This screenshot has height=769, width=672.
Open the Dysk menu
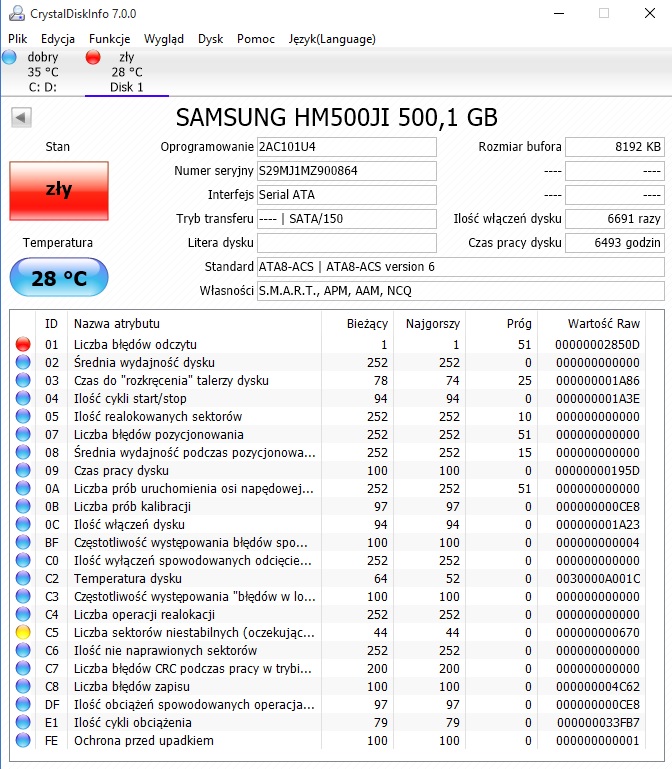point(210,39)
